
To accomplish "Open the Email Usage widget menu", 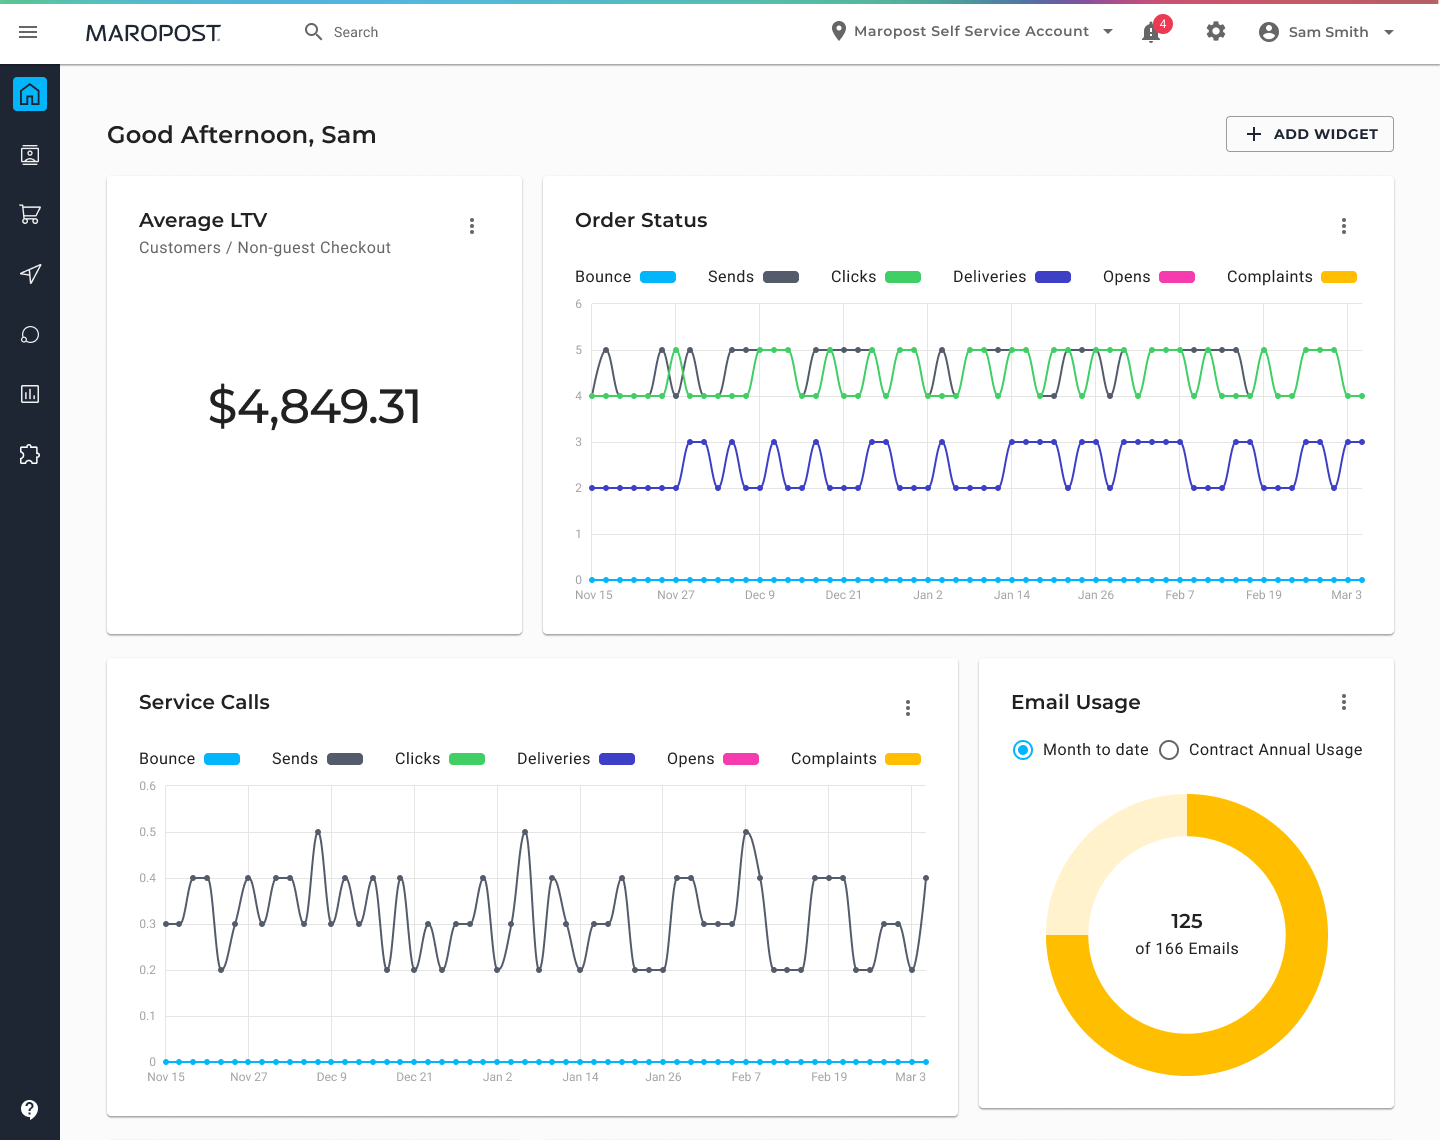I will point(1344,702).
